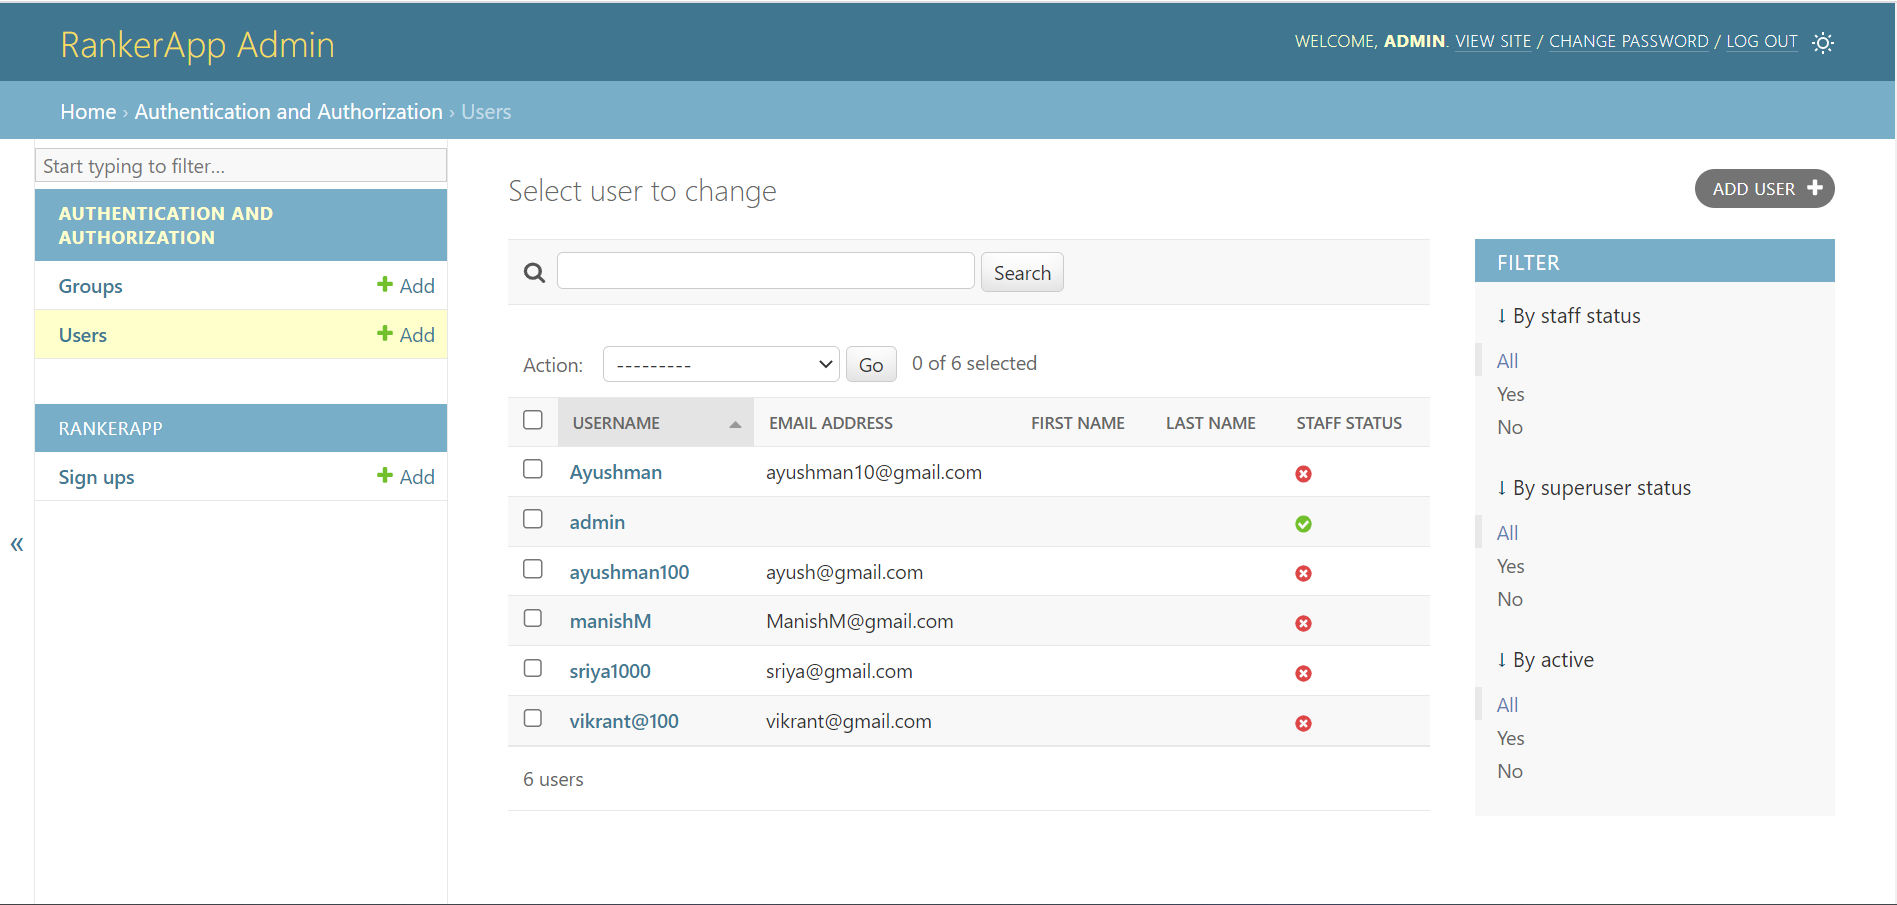Click the green checkmark staff status for admin
Screen dimensions: 1897x905
(x=1303, y=523)
